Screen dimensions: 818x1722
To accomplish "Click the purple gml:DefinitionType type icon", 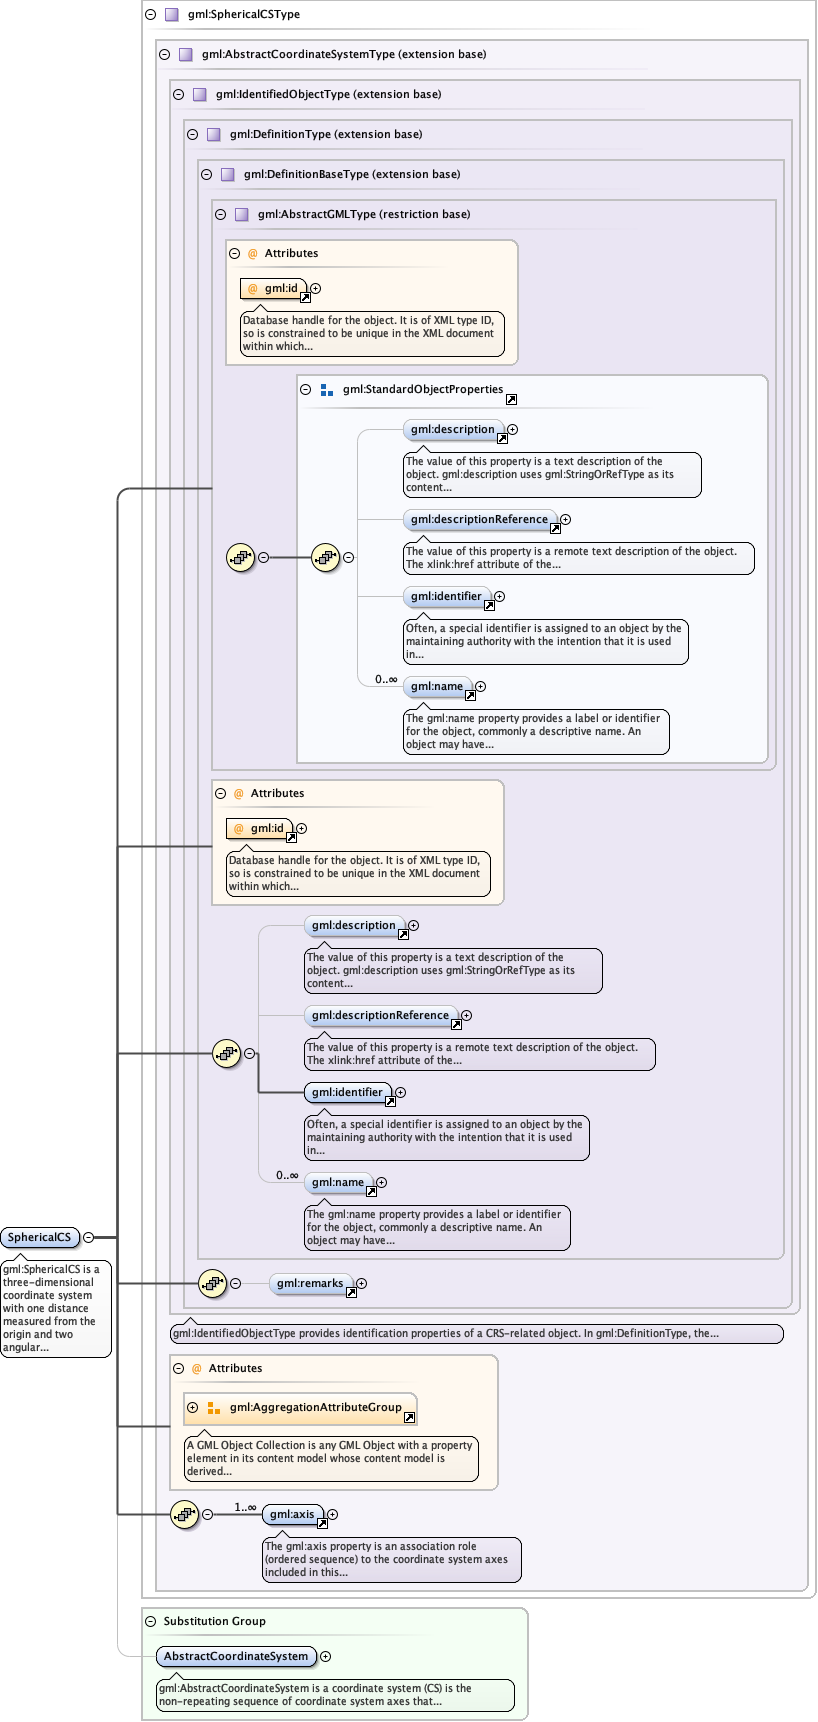I will pyautogui.click(x=213, y=135).
